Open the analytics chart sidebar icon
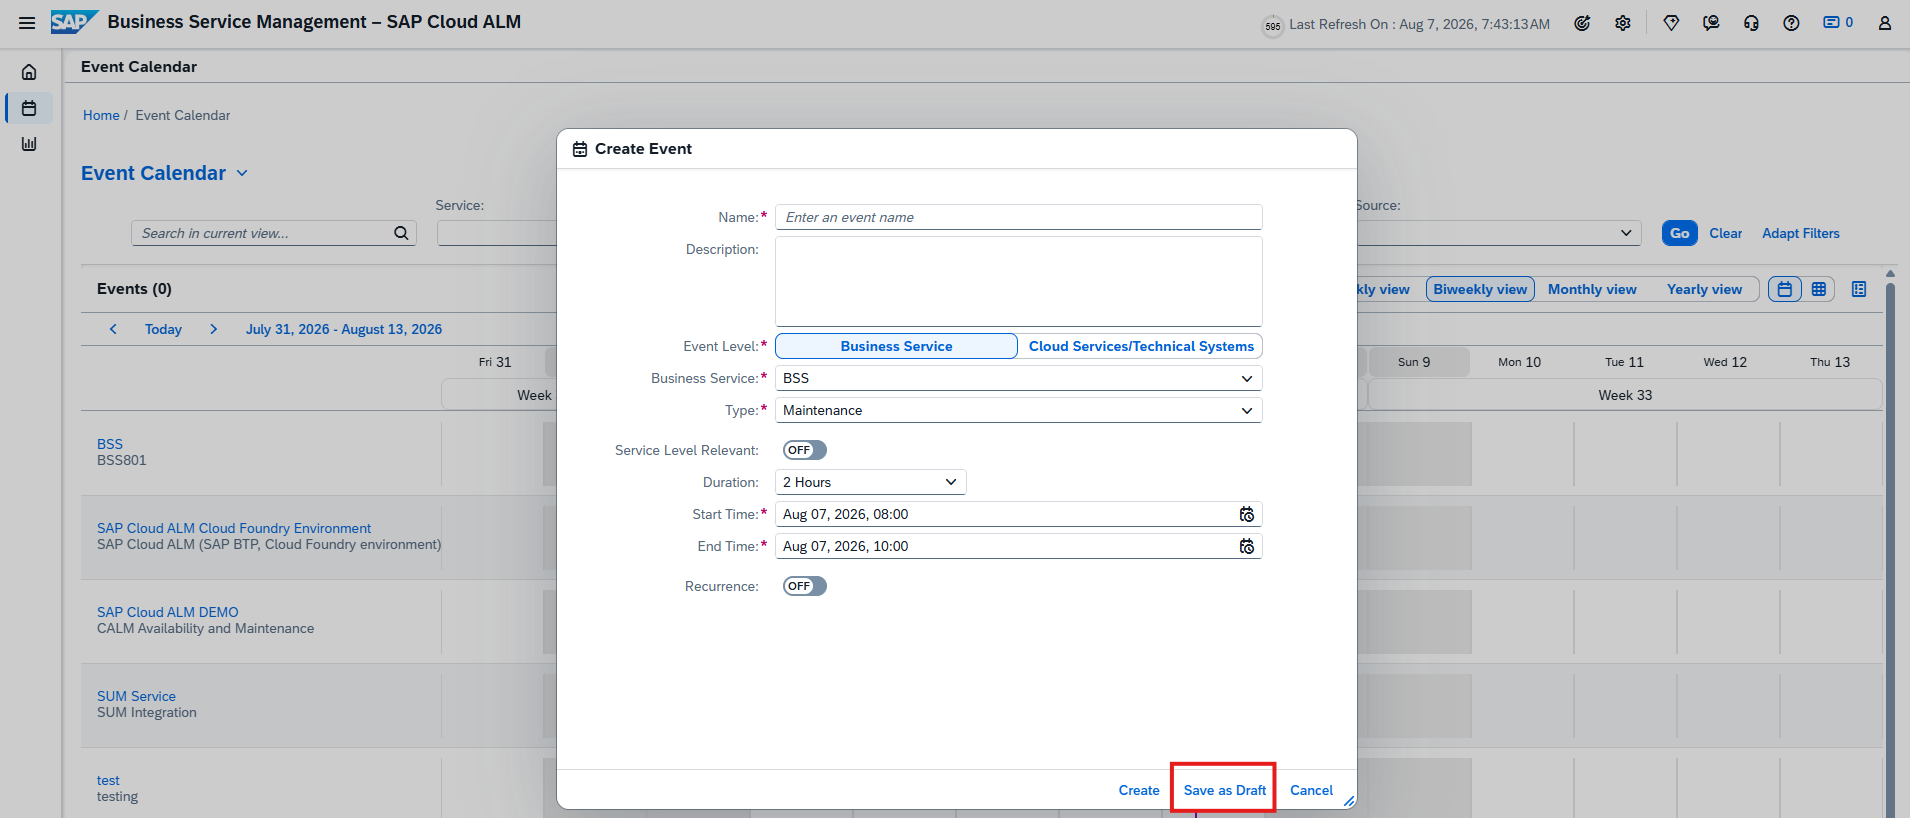This screenshot has width=1910, height=818. (29, 144)
